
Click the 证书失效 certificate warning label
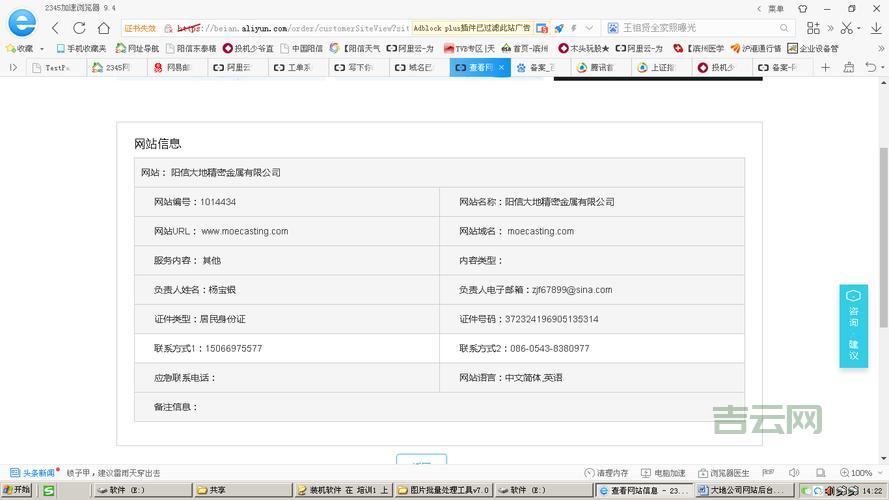[x=140, y=28]
